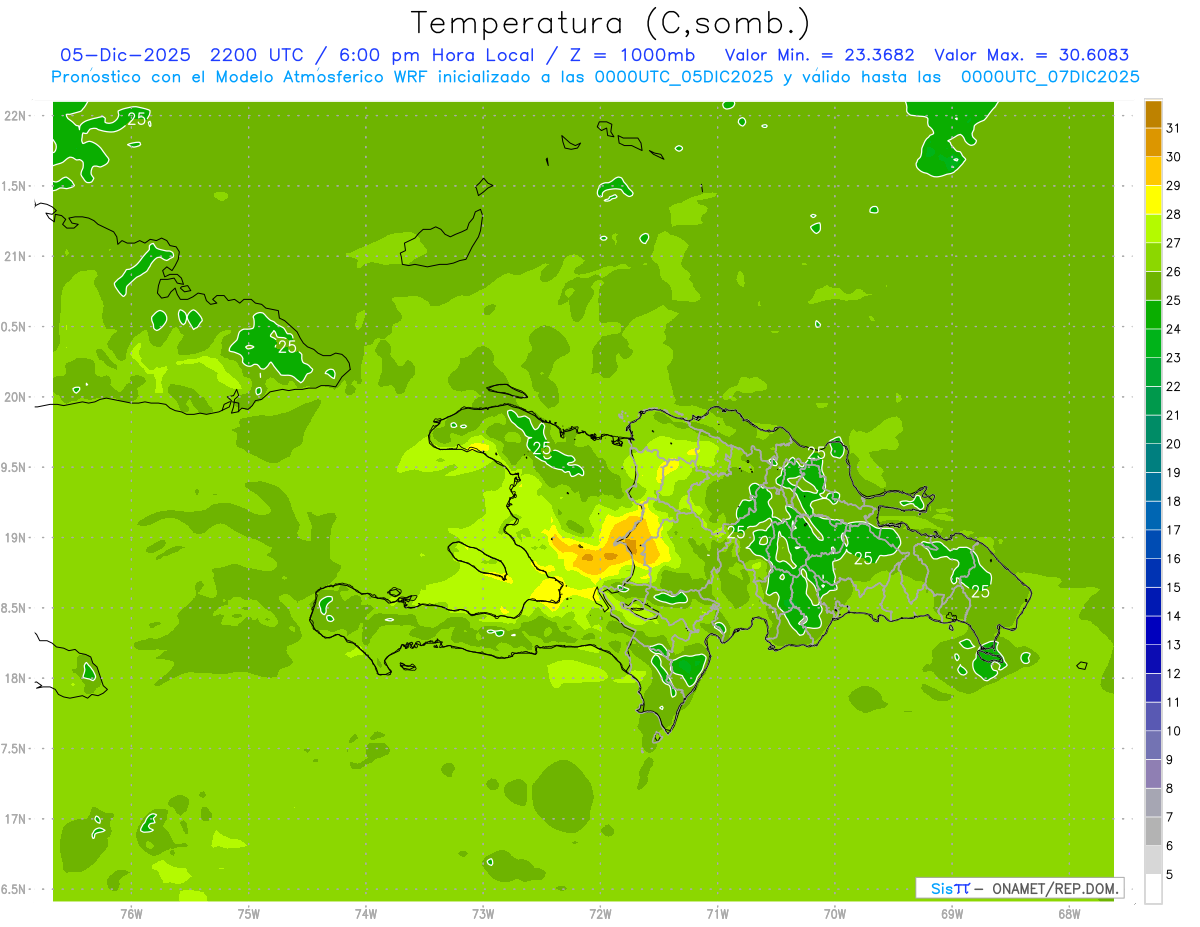1200x927 pixels.
Task: Click the valid-until time "0000UTC_07DIC2025"
Action: pyautogui.click(x=1050, y=77)
